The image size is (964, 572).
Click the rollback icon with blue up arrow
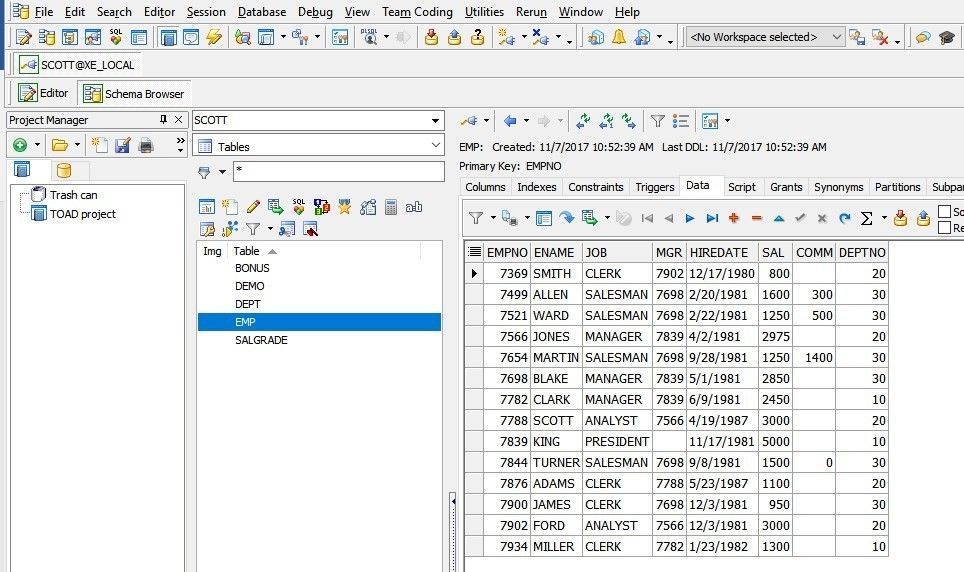pos(454,38)
